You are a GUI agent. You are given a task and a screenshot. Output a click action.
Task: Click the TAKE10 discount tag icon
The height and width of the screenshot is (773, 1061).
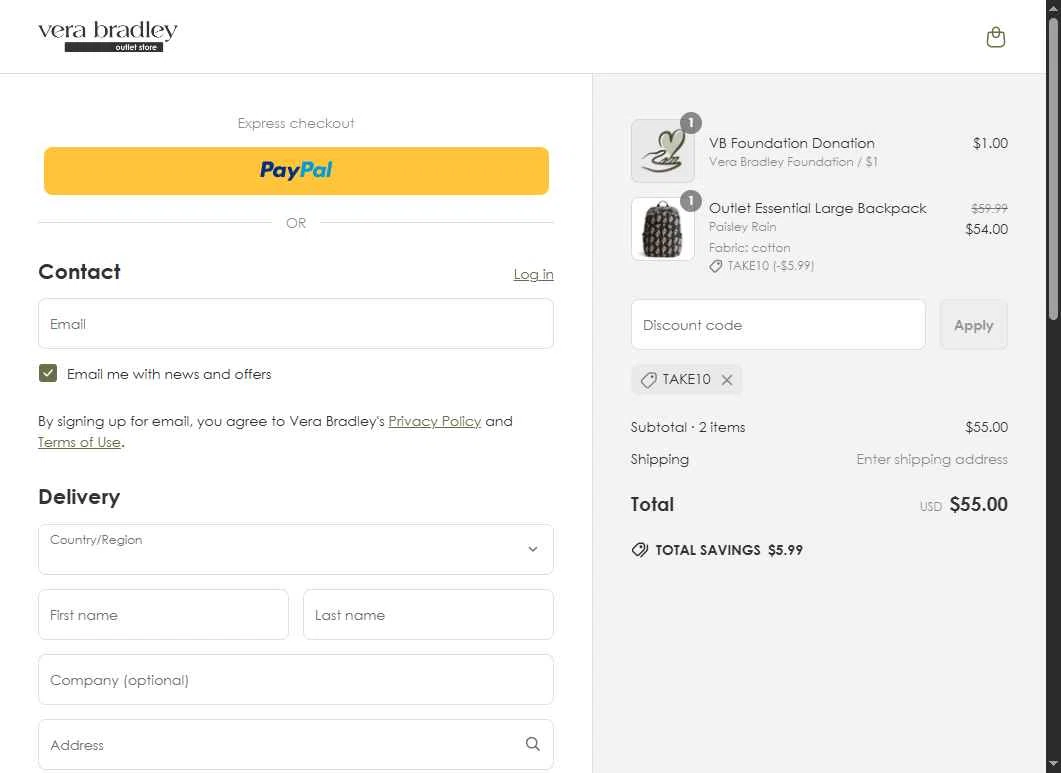click(x=648, y=380)
